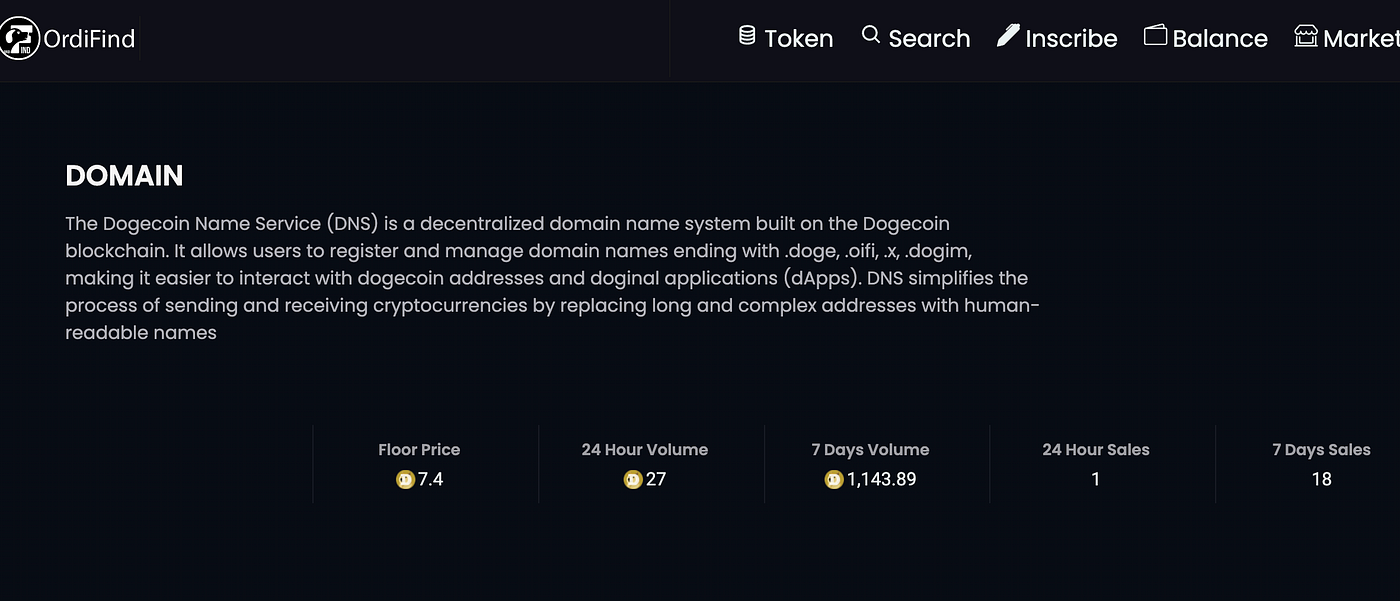The image size is (1400, 601).
Task: Click the Dogecoin icon under Floor Price
Action: coord(405,480)
